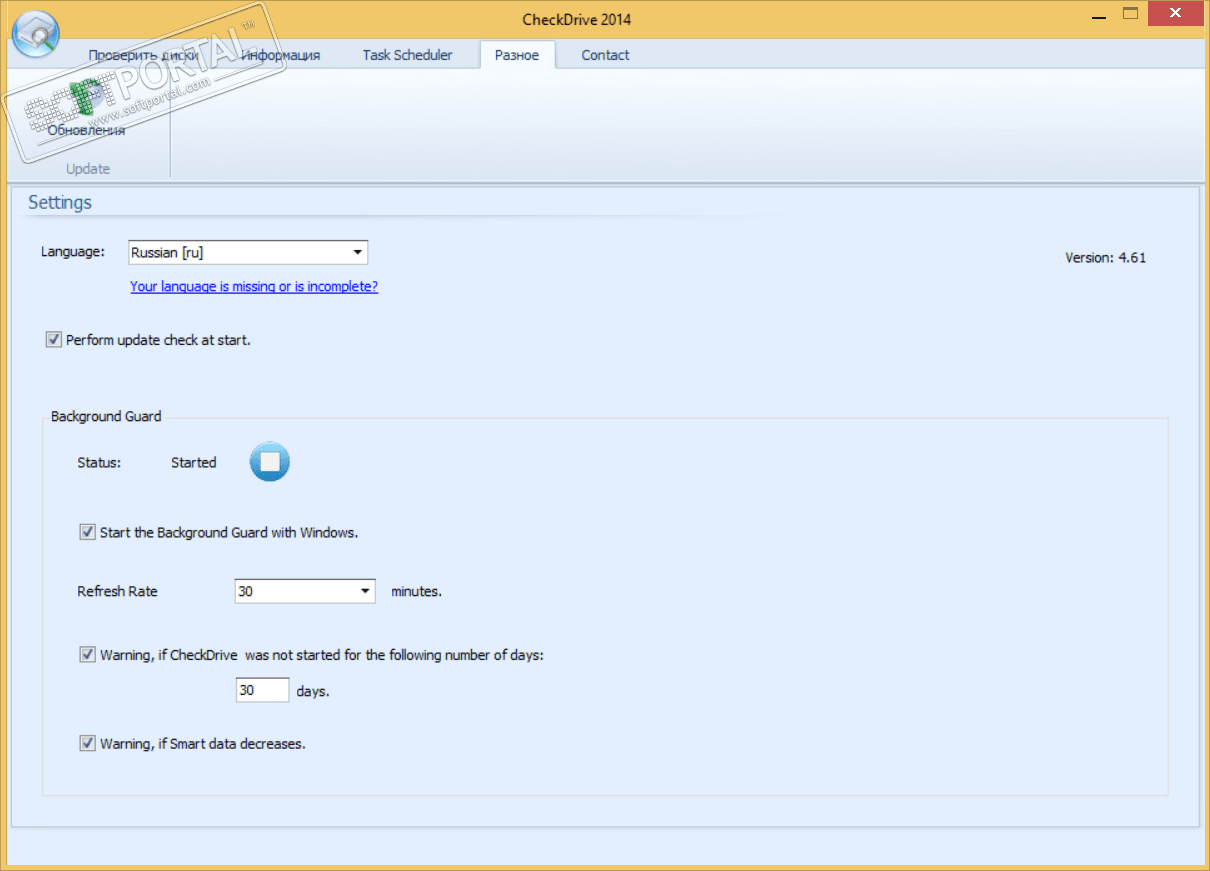Viewport: 1210px width, 871px height.
Task: Open the Language dropdown showing Russian [ru]
Action: [248, 253]
